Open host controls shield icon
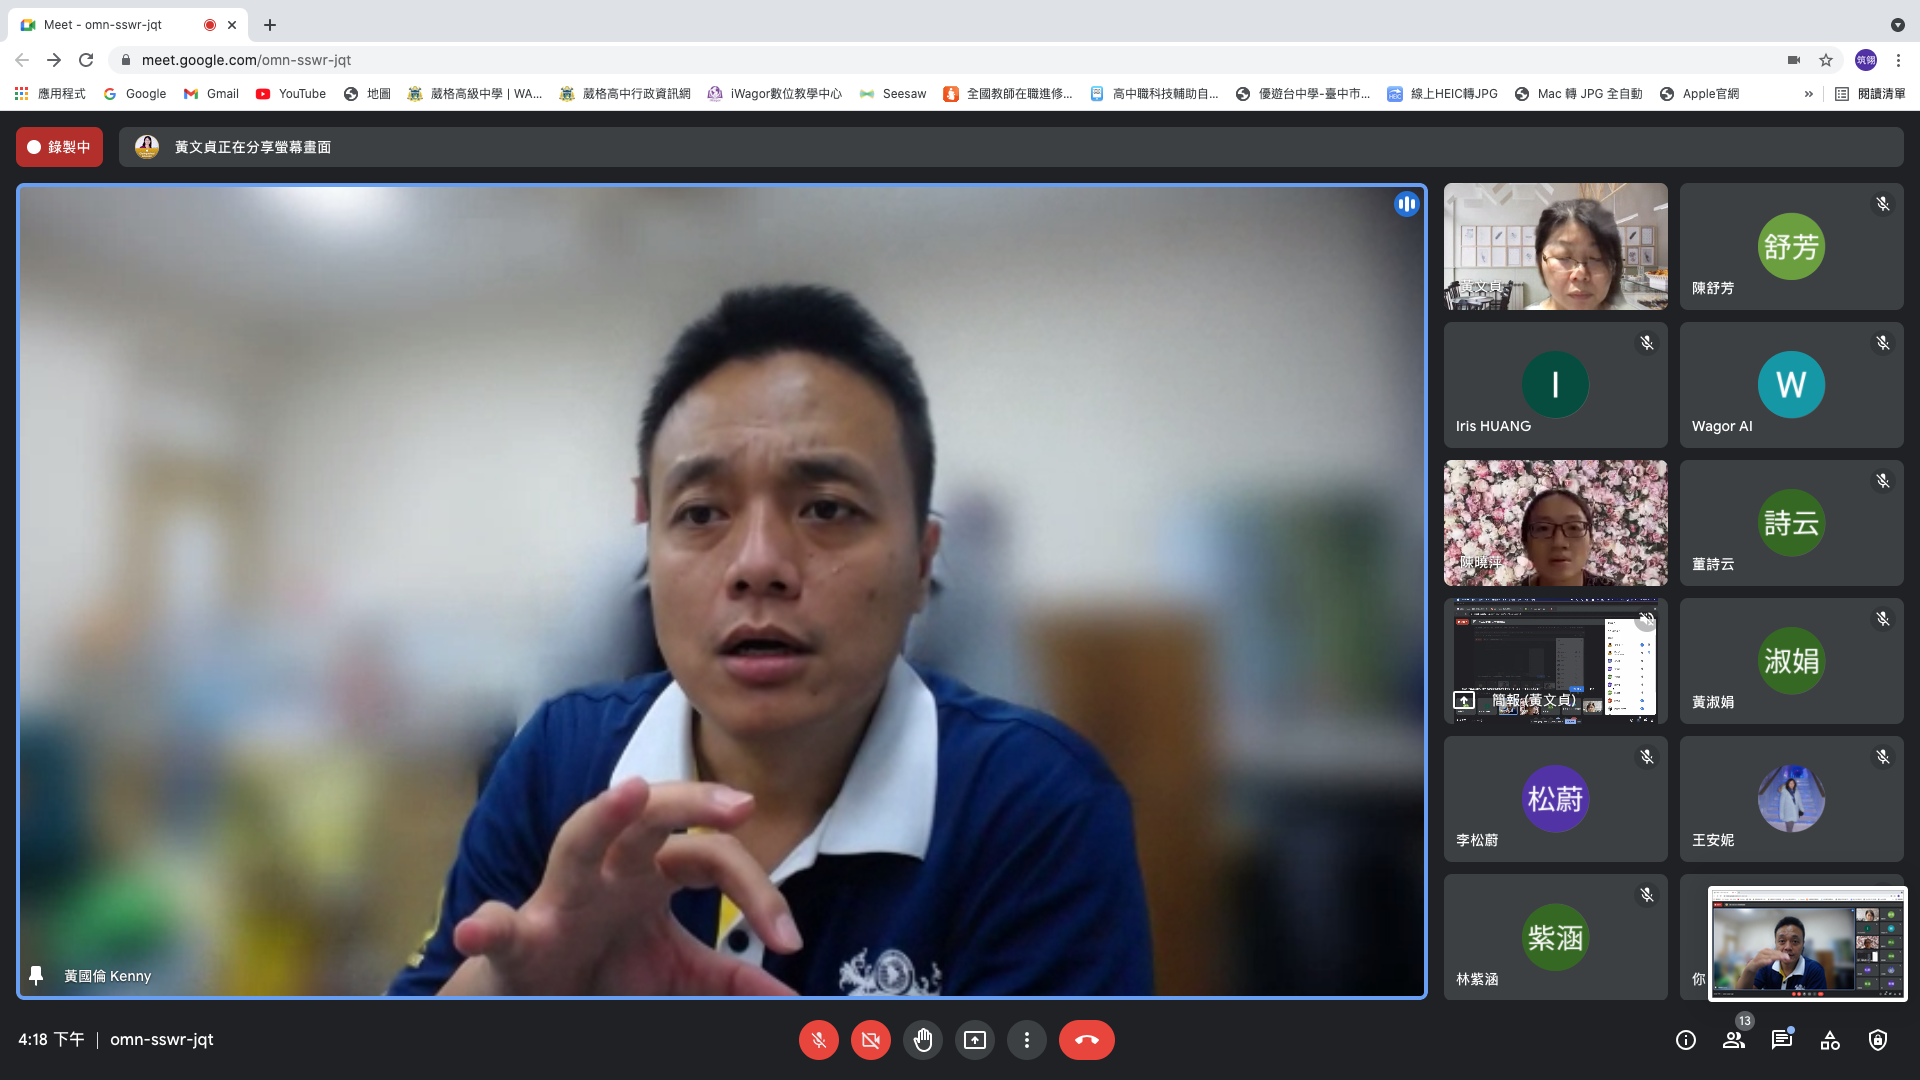This screenshot has width=1920, height=1080. 1878,1040
